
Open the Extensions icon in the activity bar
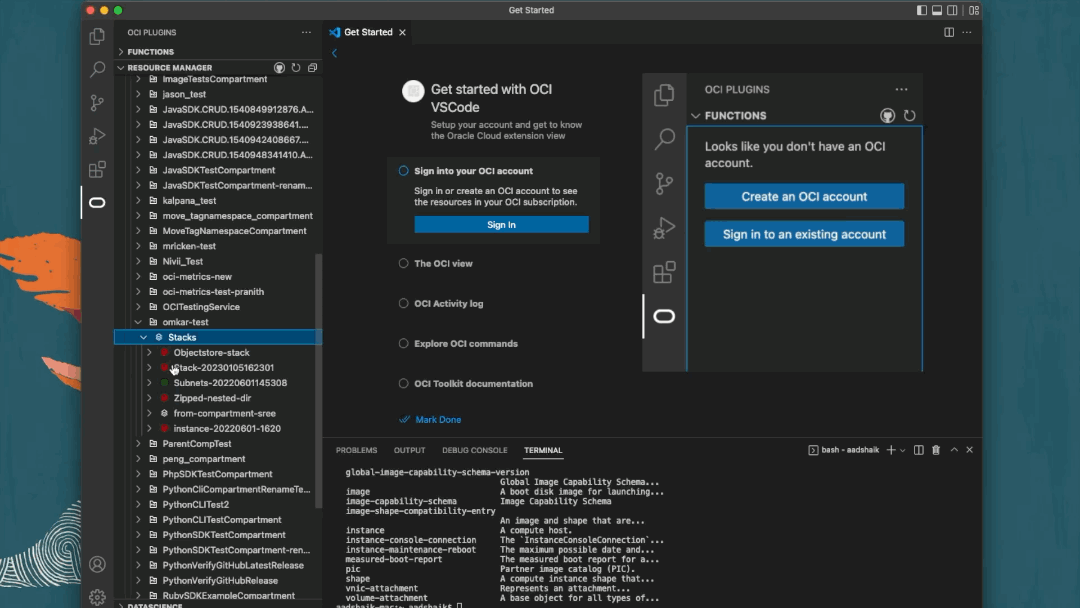[96, 170]
